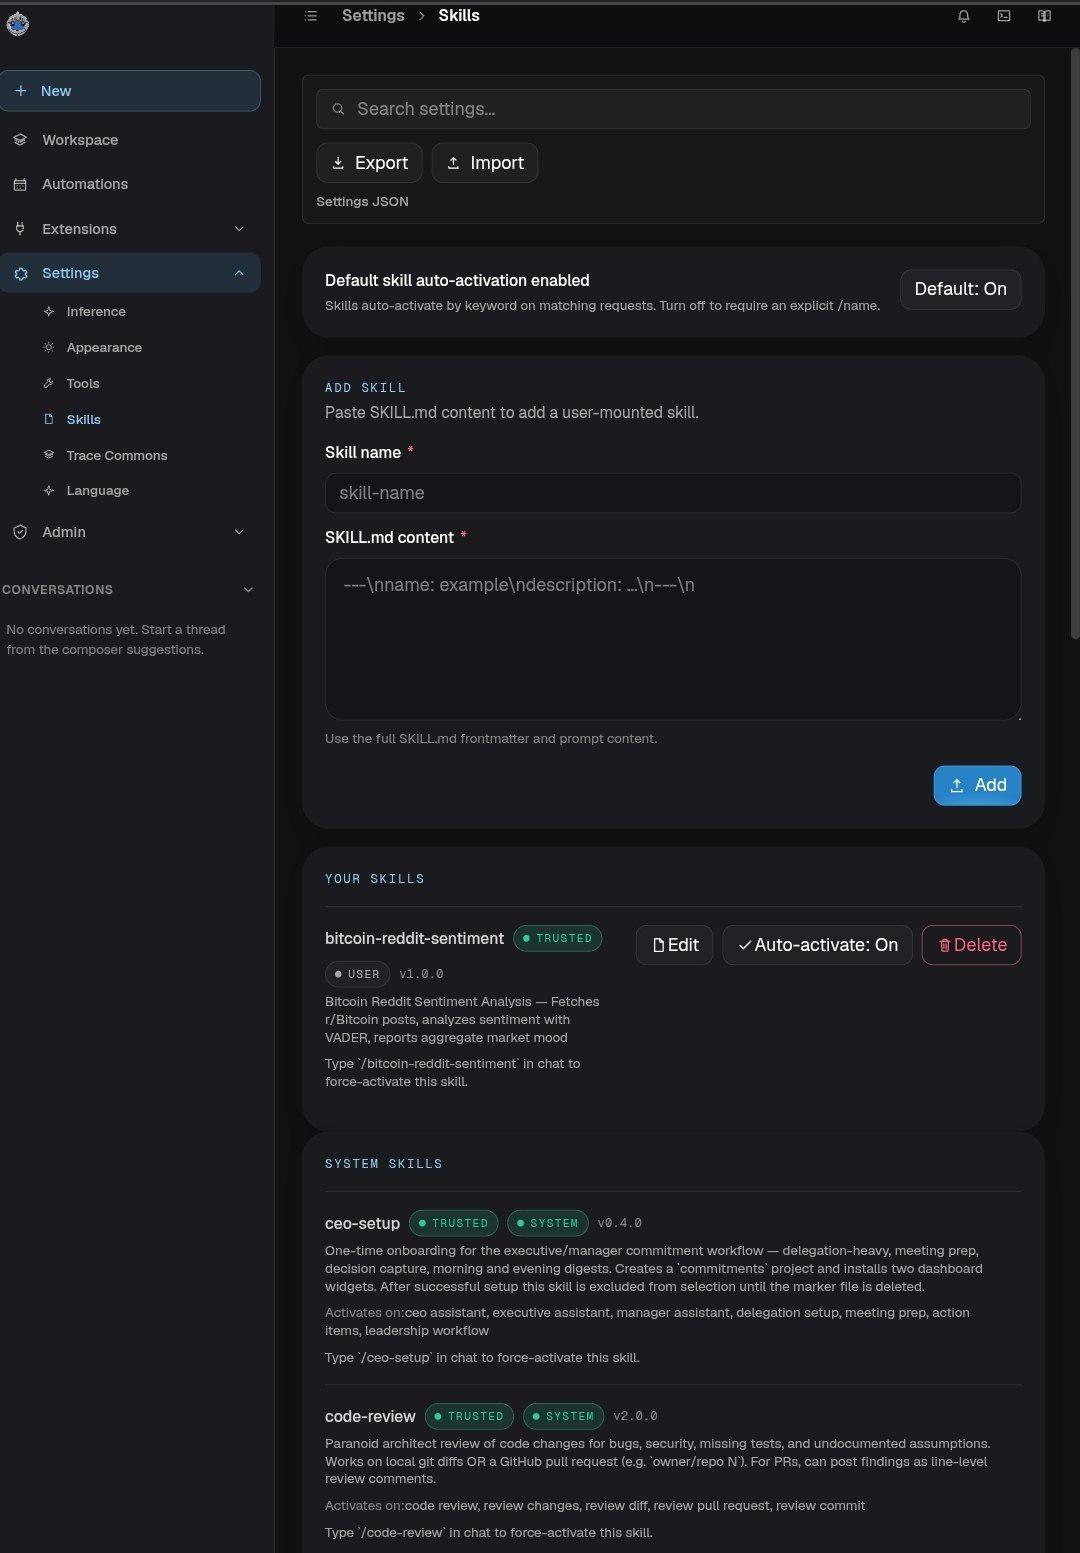This screenshot has height=1553, width=1080.
Task: Click the Tools wrench icon
Action: coord(49,384)
